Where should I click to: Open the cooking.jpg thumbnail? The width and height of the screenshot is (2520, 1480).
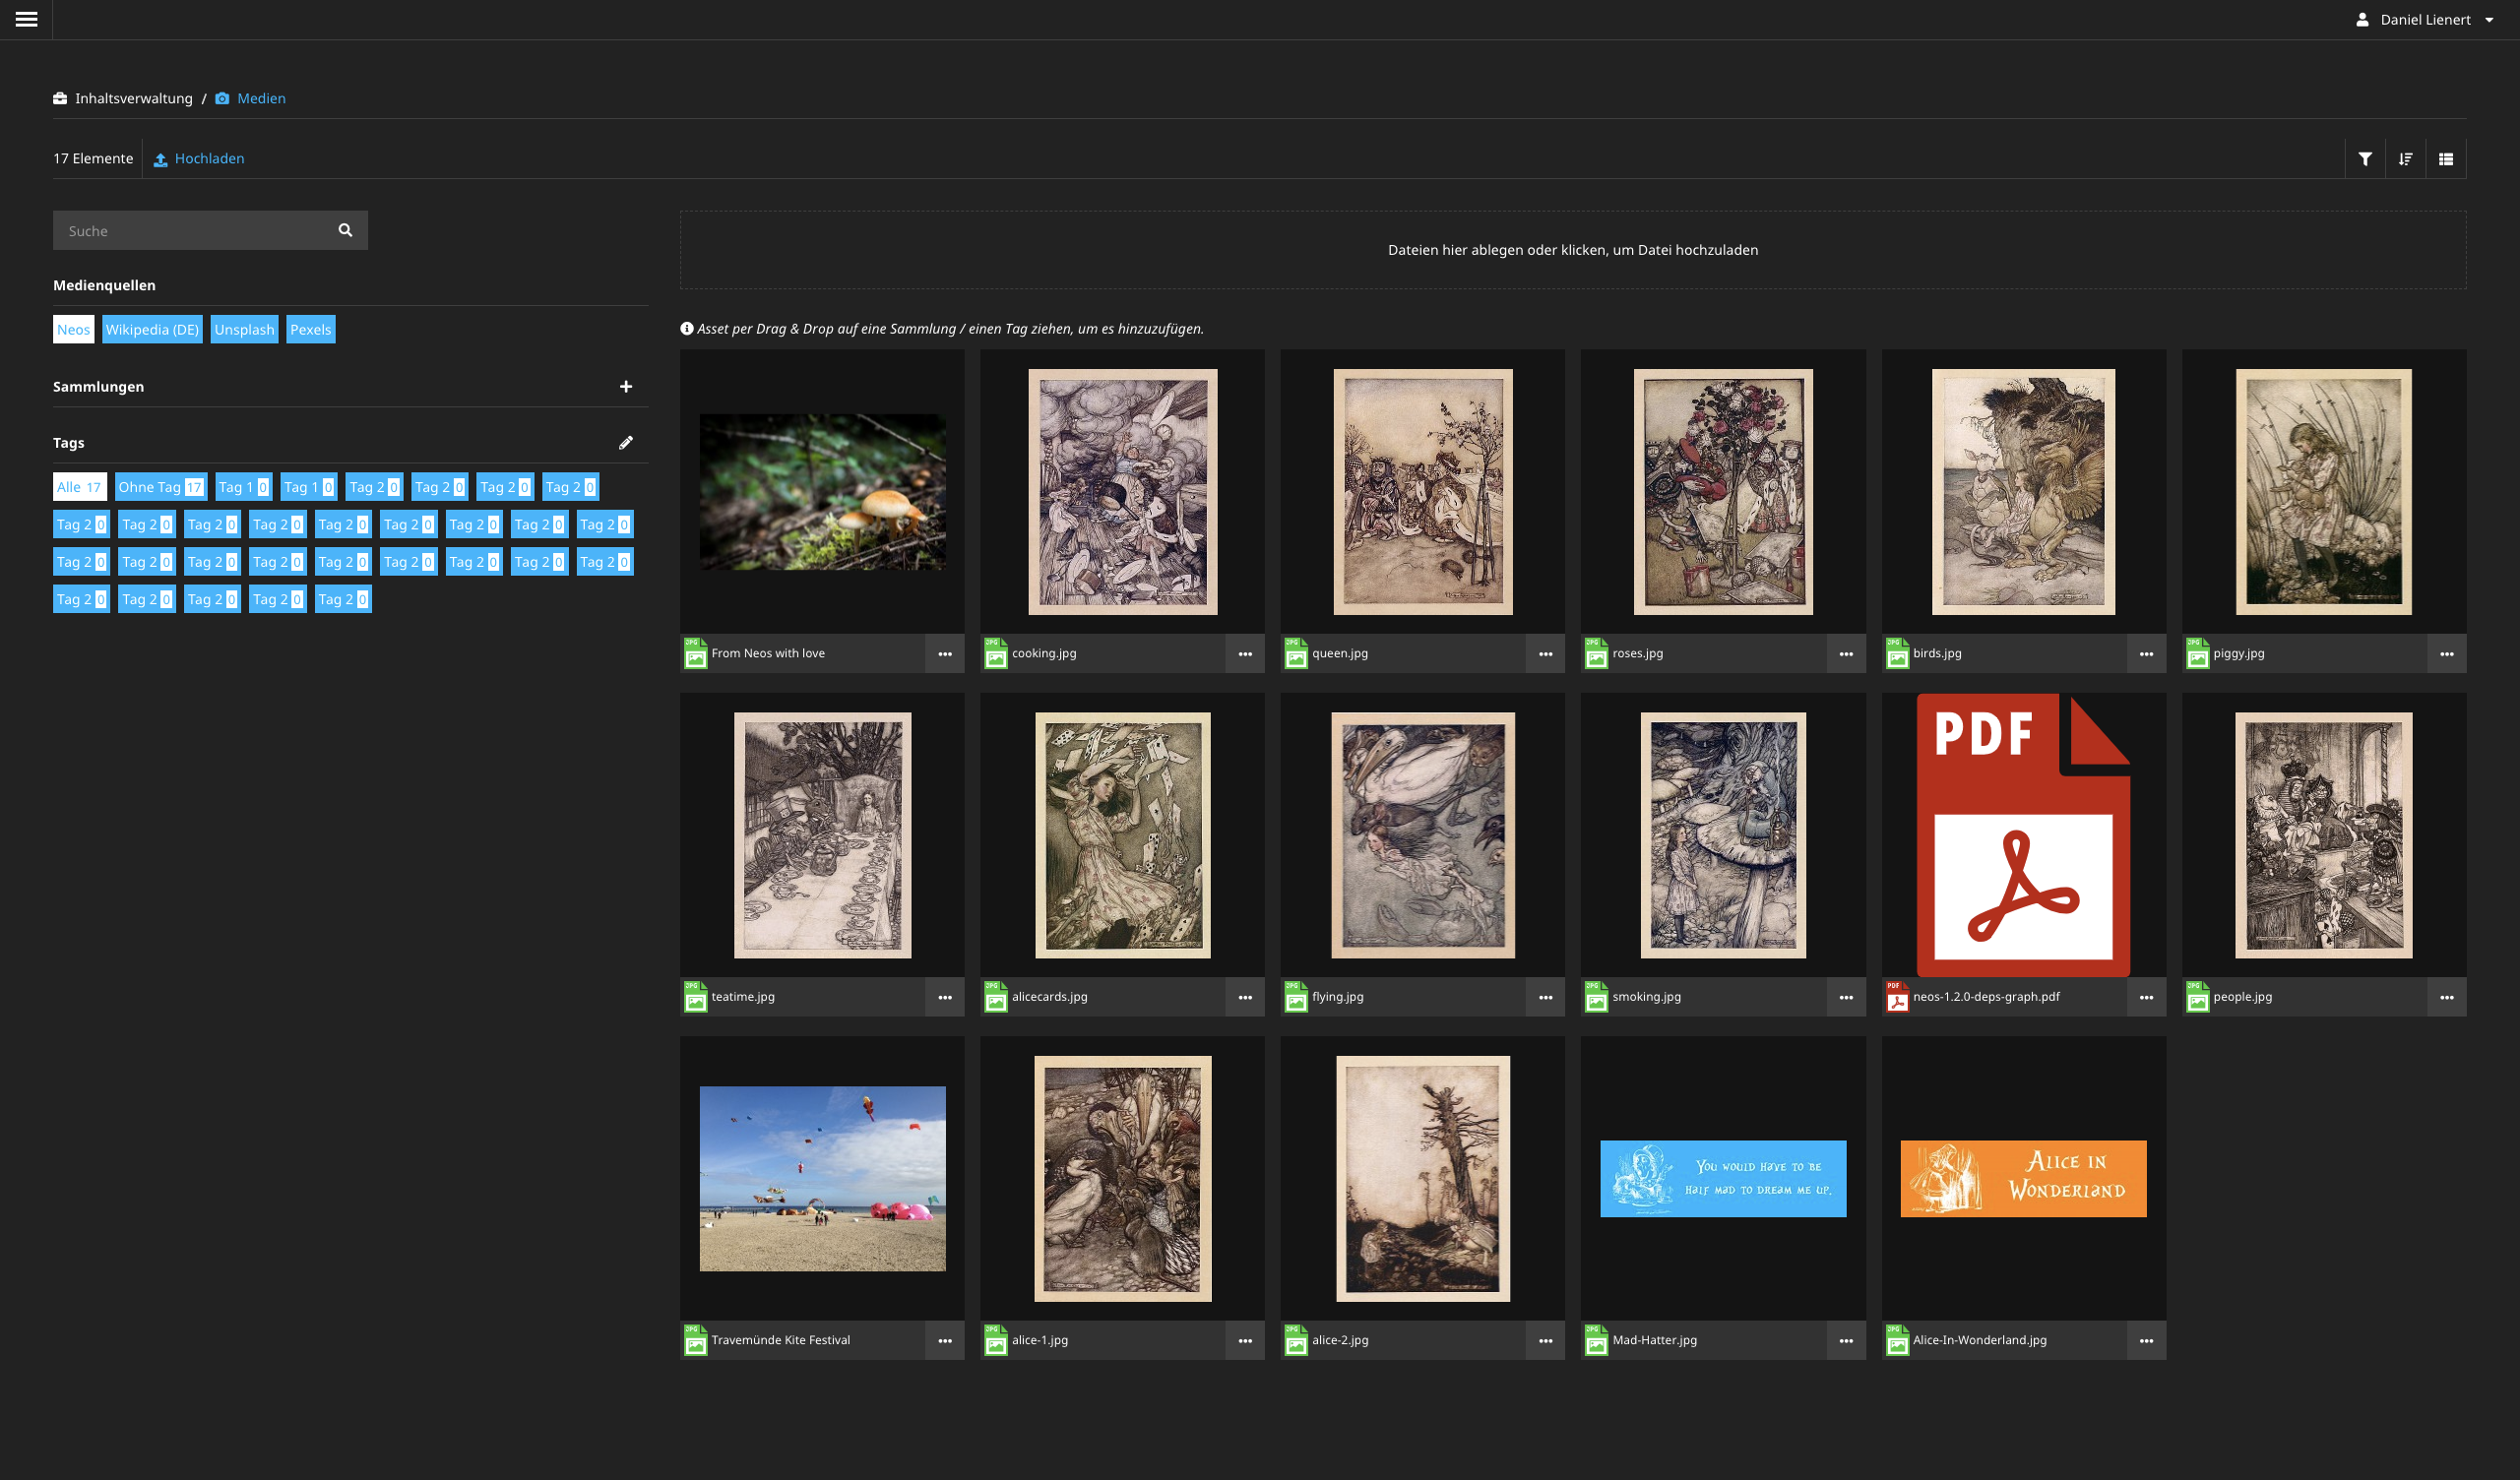coord(1122,492)
